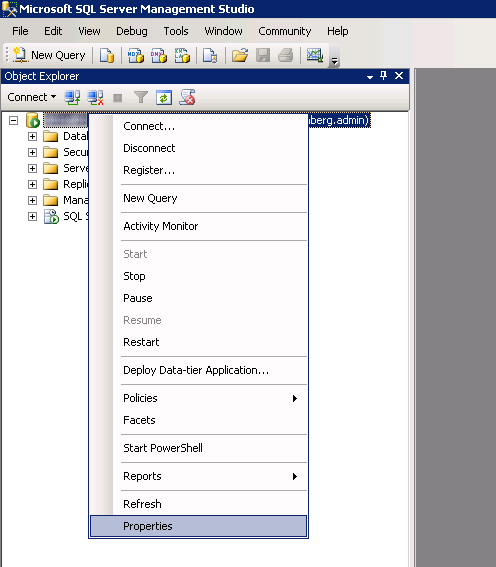Collapse the server root node
Image resolution: width=496 pixels, height=567 pixels.
pyautogui.click(x=13, y=120)
